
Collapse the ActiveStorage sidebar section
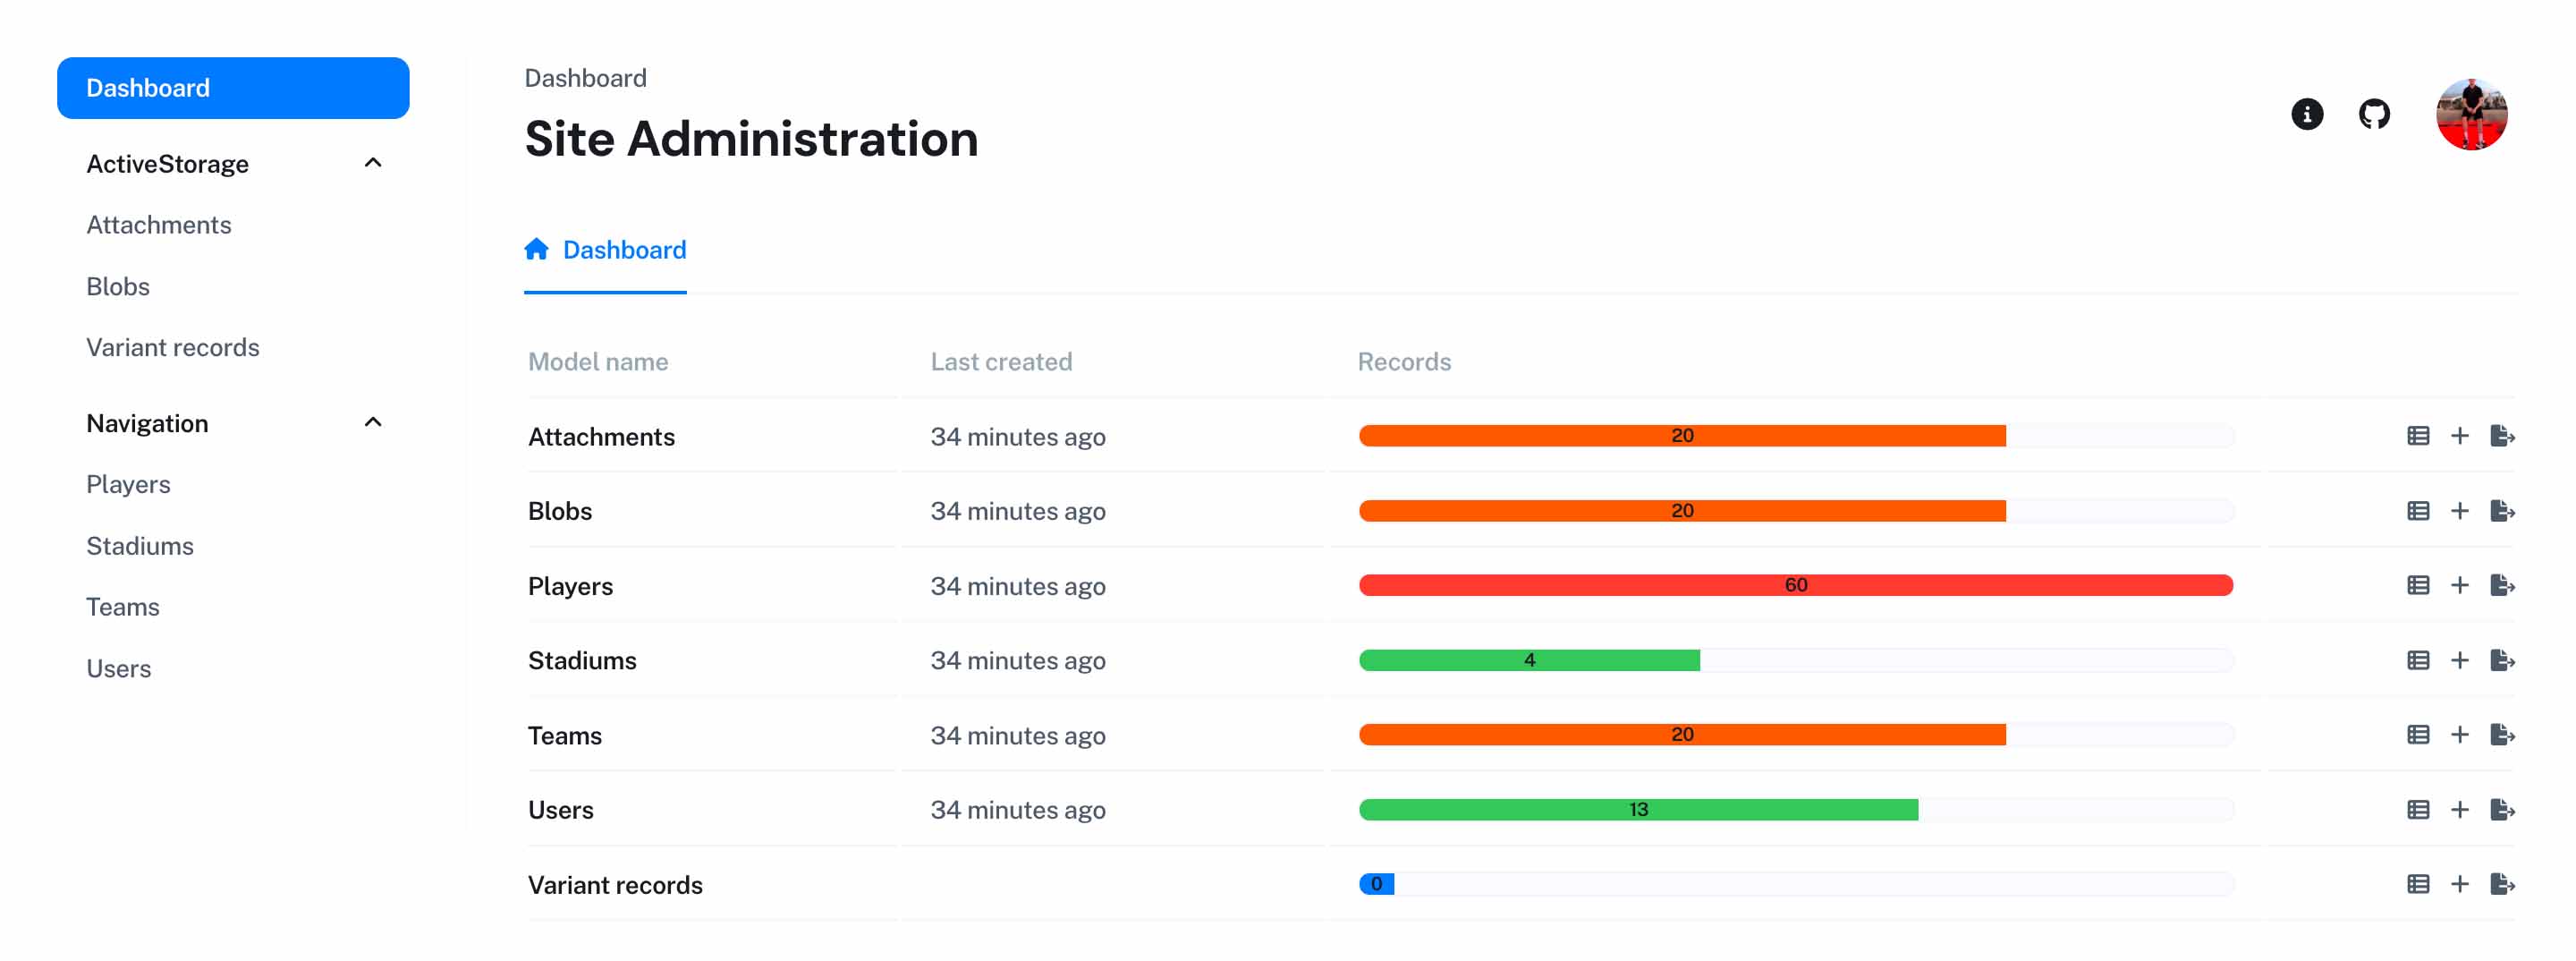point(373,163)
